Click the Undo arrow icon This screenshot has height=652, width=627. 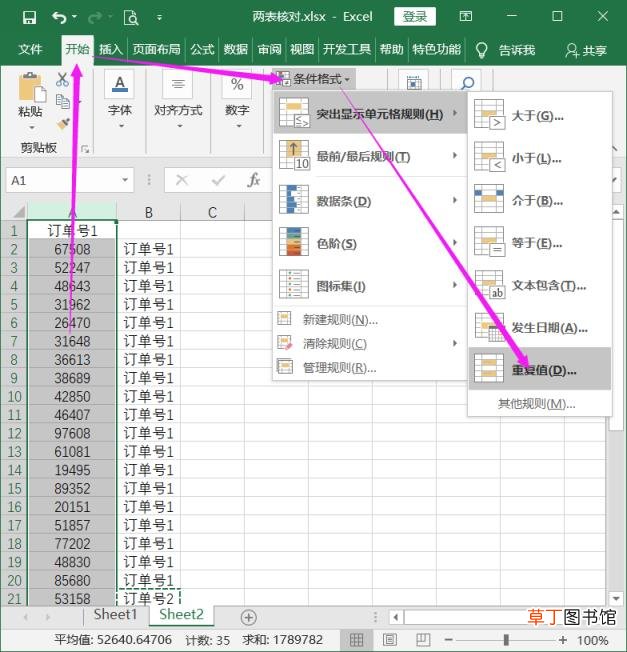[x=59, y=17]
